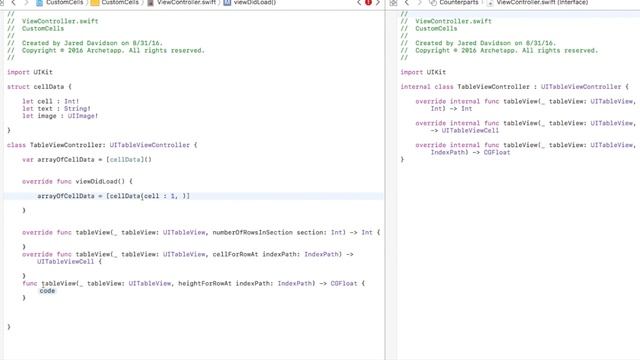This screenshot has width=640, height=360.
Task: Click 'Created by Jared Davidson' comment in assistant editor
Action: point(463,43)
